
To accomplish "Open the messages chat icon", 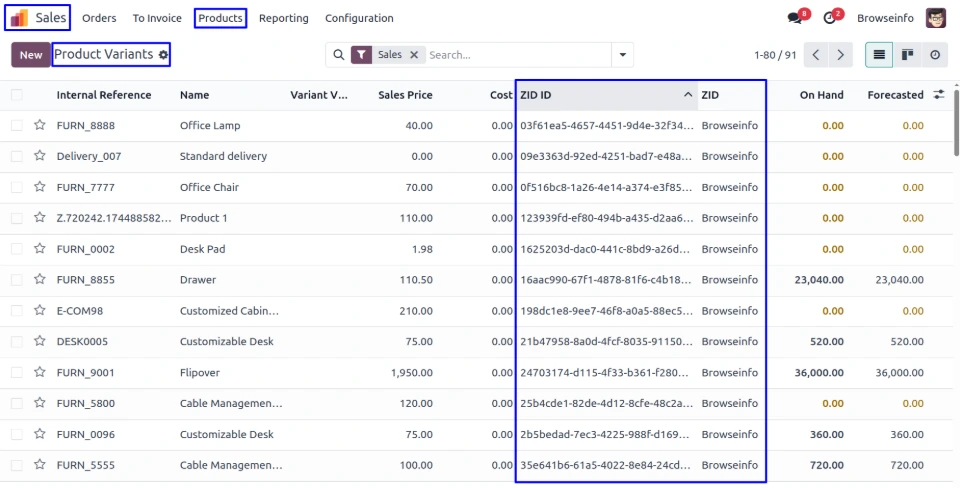I will click(795, 18).
